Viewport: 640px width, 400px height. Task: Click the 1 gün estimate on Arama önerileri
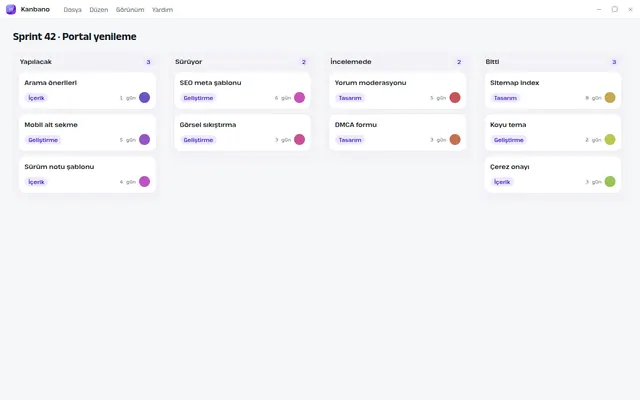[x=128, y=98]
